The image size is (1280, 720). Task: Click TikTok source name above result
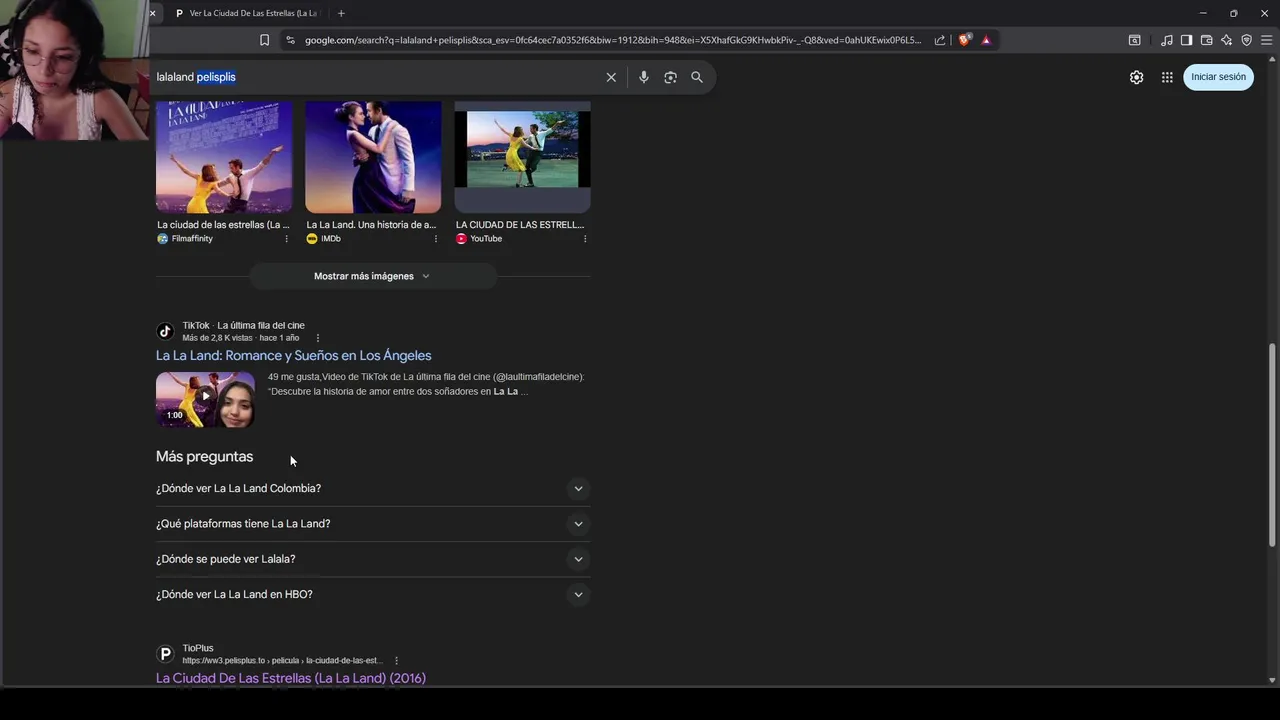pyautogui.click(x=196, y=325)
